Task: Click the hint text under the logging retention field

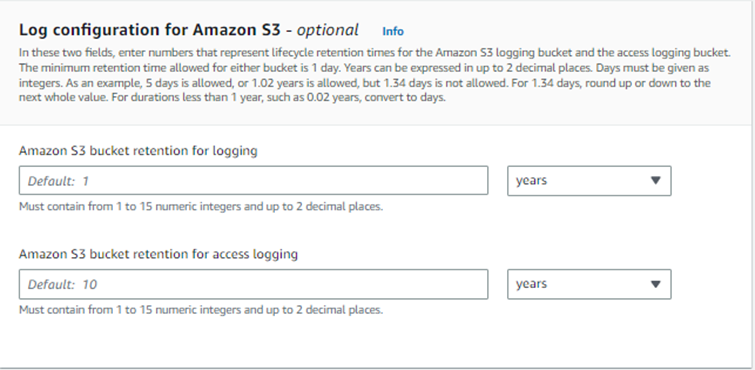Action: pos(201,207)
